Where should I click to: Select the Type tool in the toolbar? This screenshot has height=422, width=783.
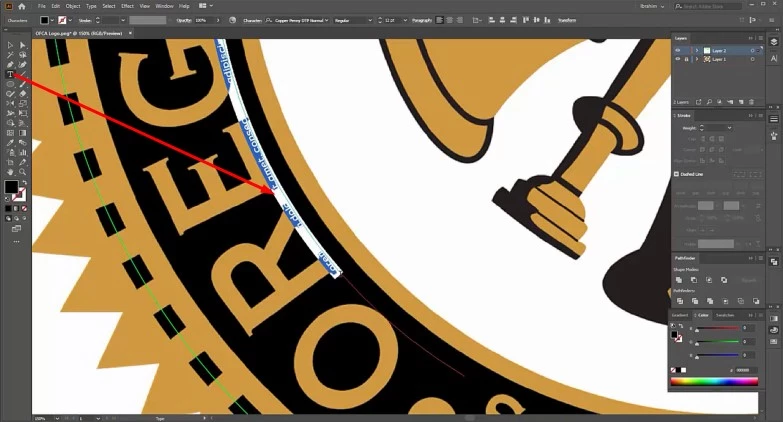[10, 74]
